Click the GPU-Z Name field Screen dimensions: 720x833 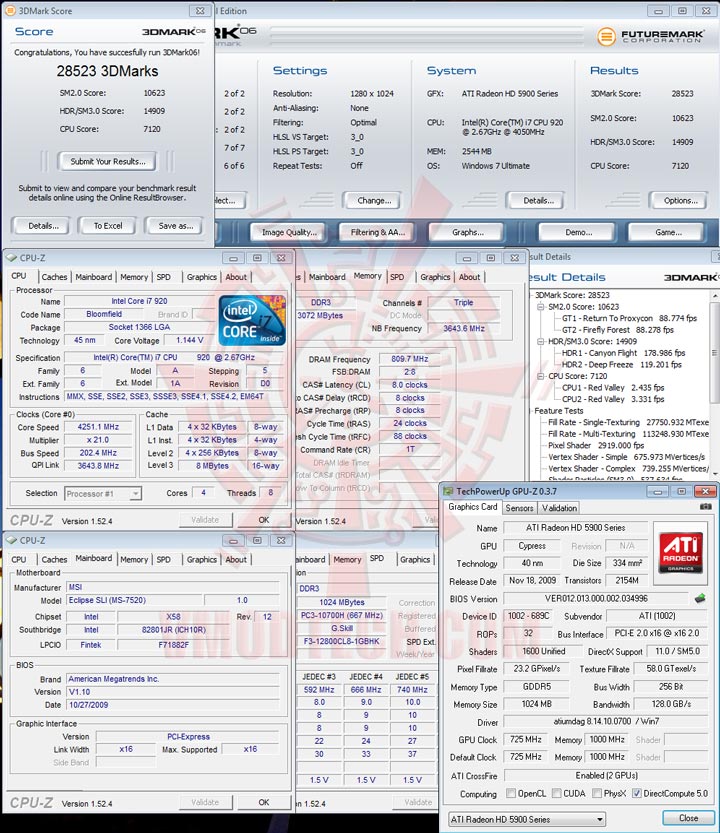tap(575, 528)
